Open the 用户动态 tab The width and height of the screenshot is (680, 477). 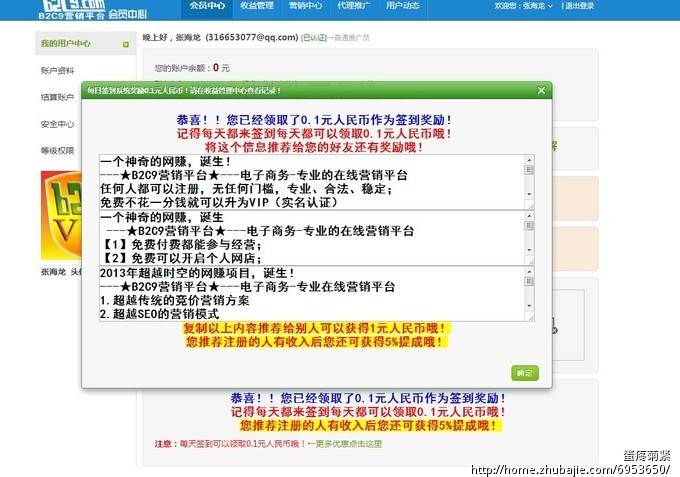click(402, 6)
